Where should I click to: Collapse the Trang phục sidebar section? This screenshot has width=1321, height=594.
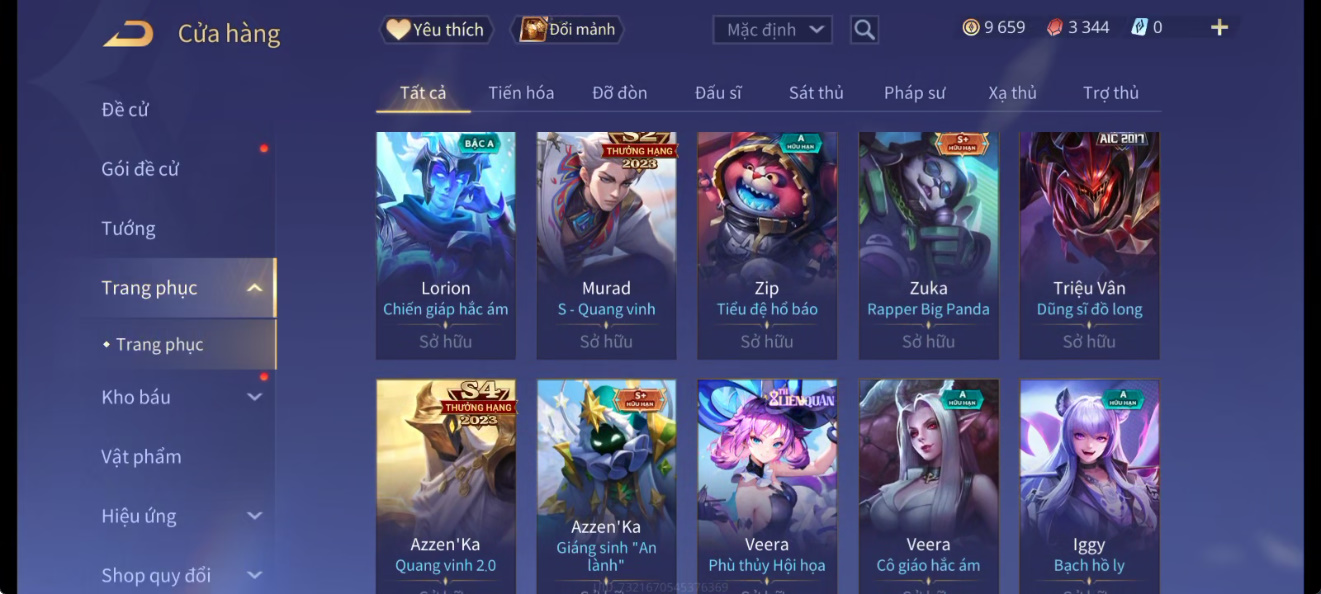point(255,288)
